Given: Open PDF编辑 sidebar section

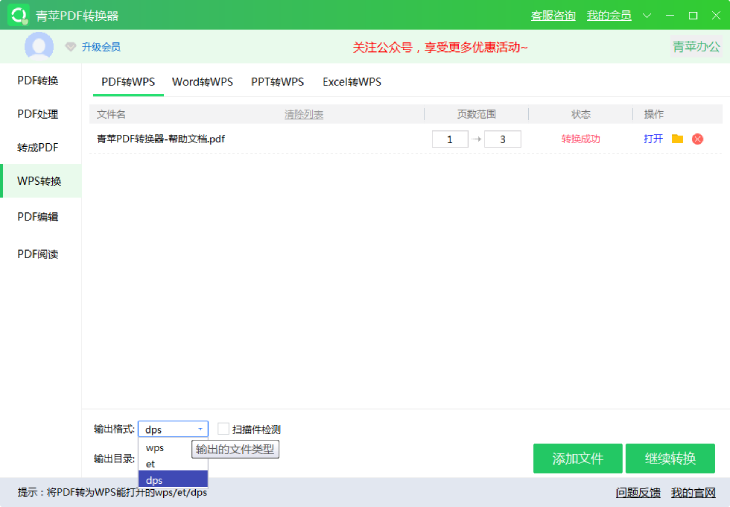Looking at the screenshot, I should [x=41, y=216].
